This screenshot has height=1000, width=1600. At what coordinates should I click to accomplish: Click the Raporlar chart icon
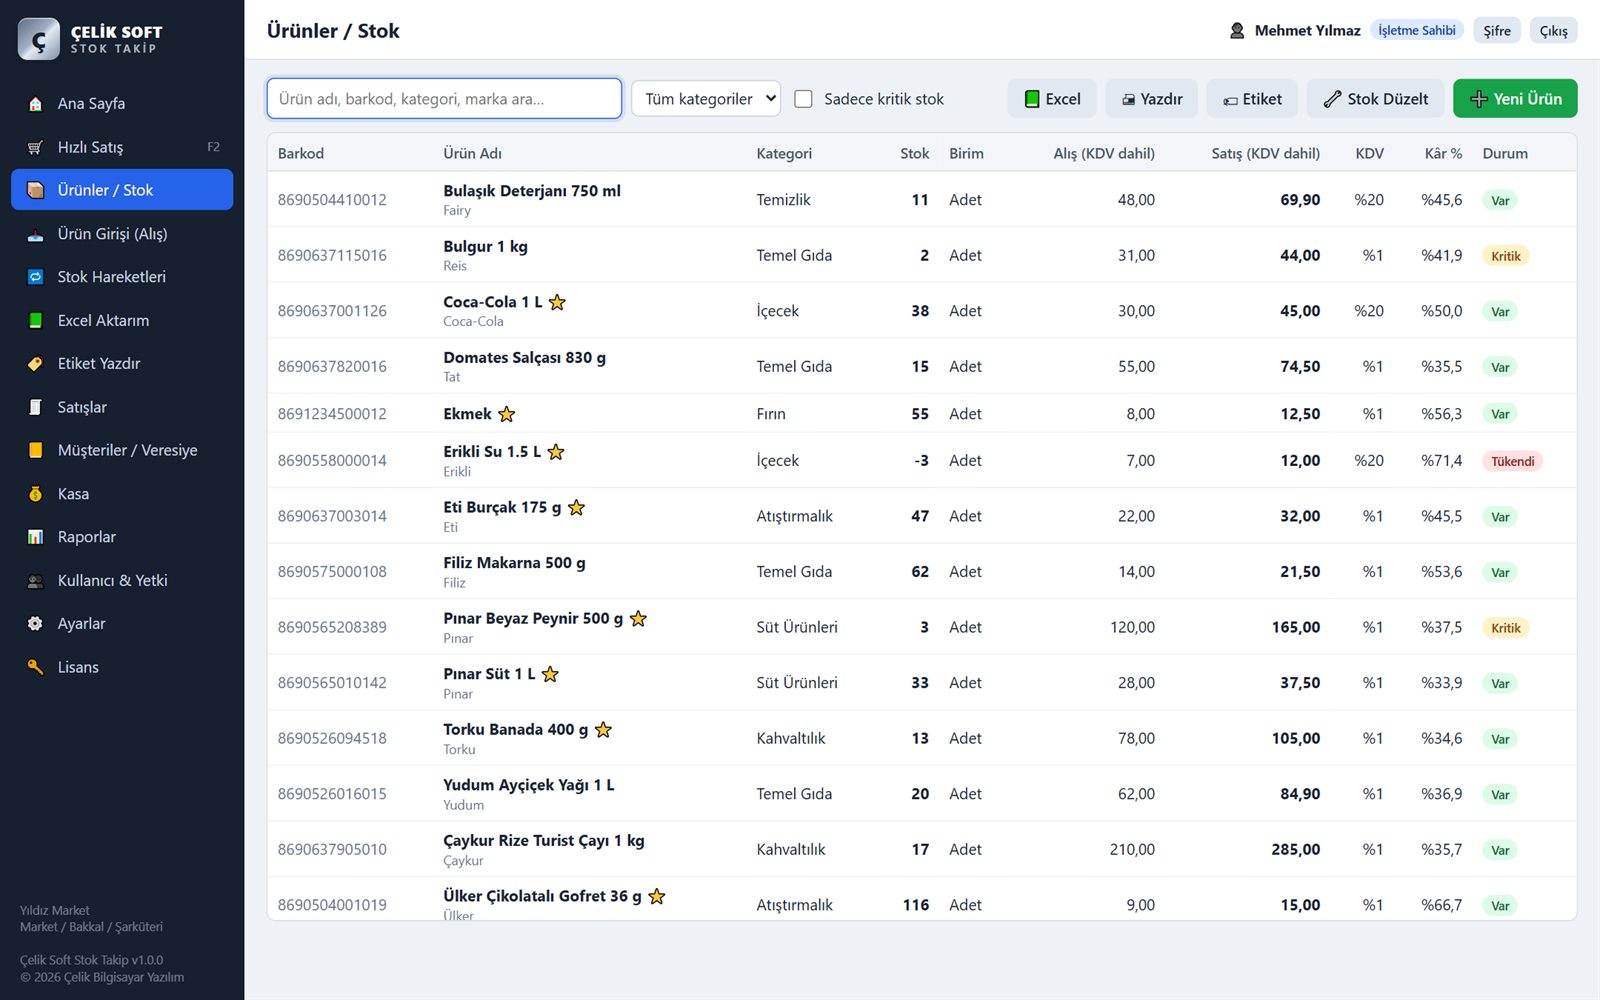click(36, 537)
